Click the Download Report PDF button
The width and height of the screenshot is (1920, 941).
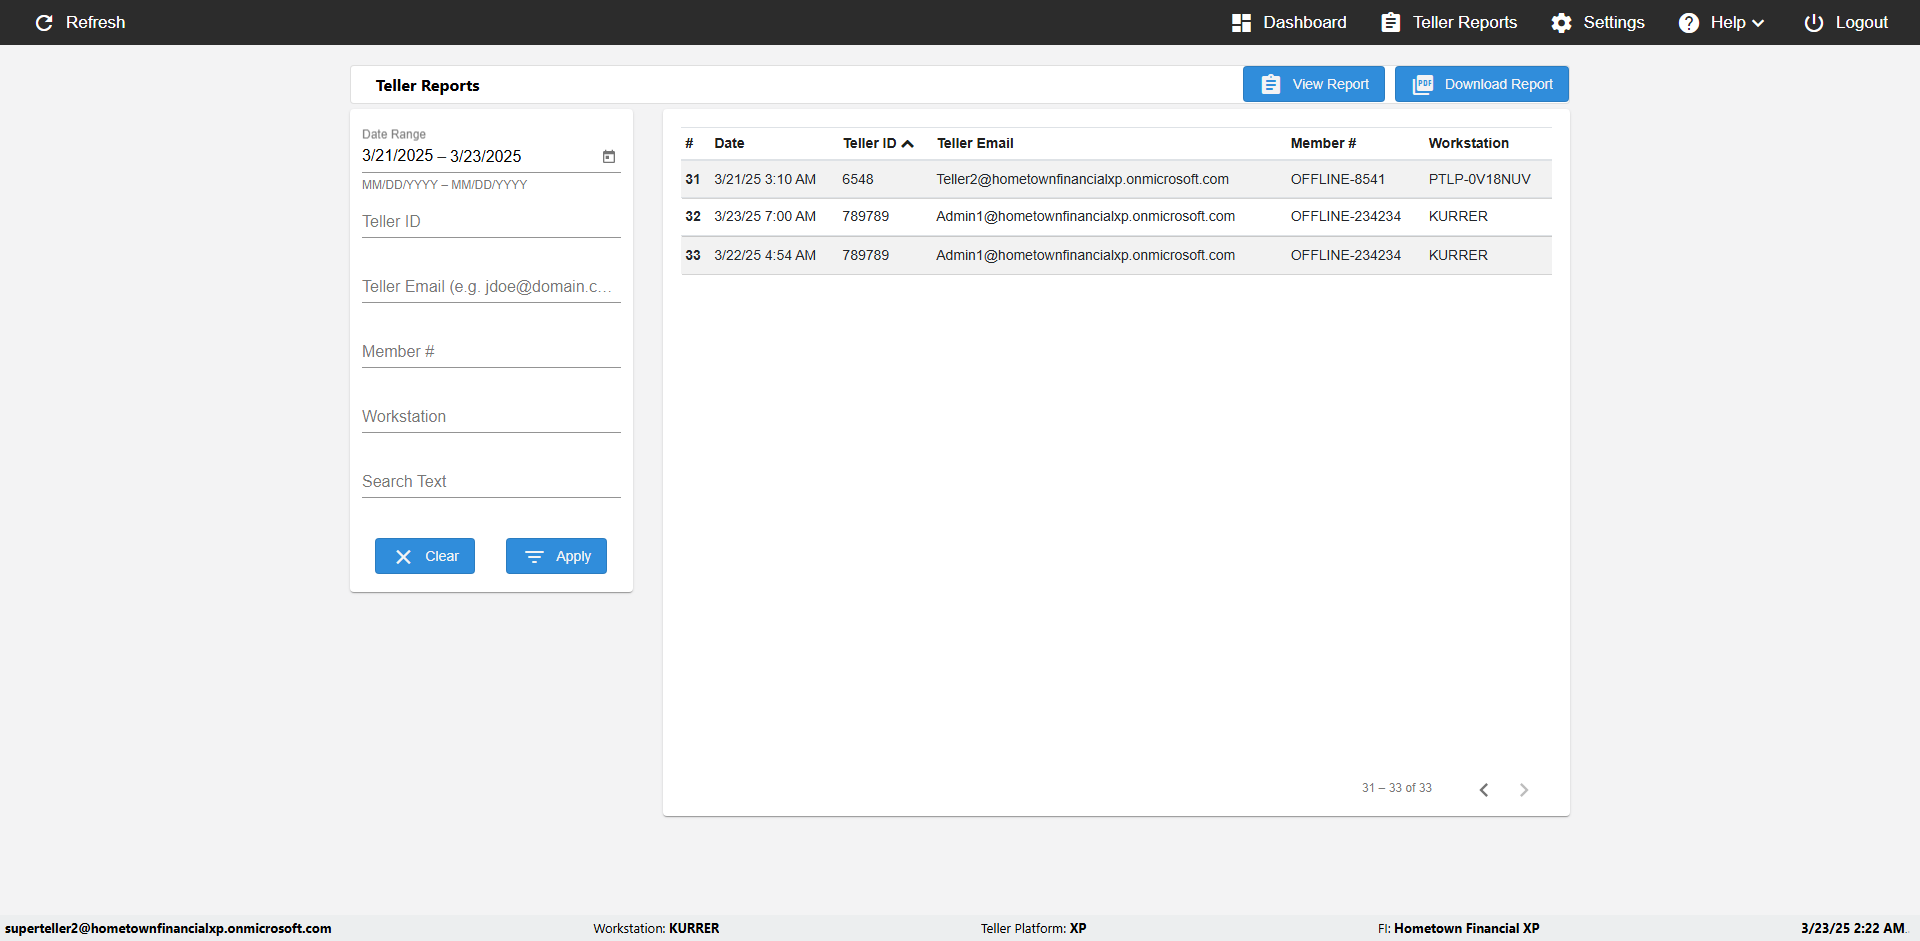click(1482, 84)
